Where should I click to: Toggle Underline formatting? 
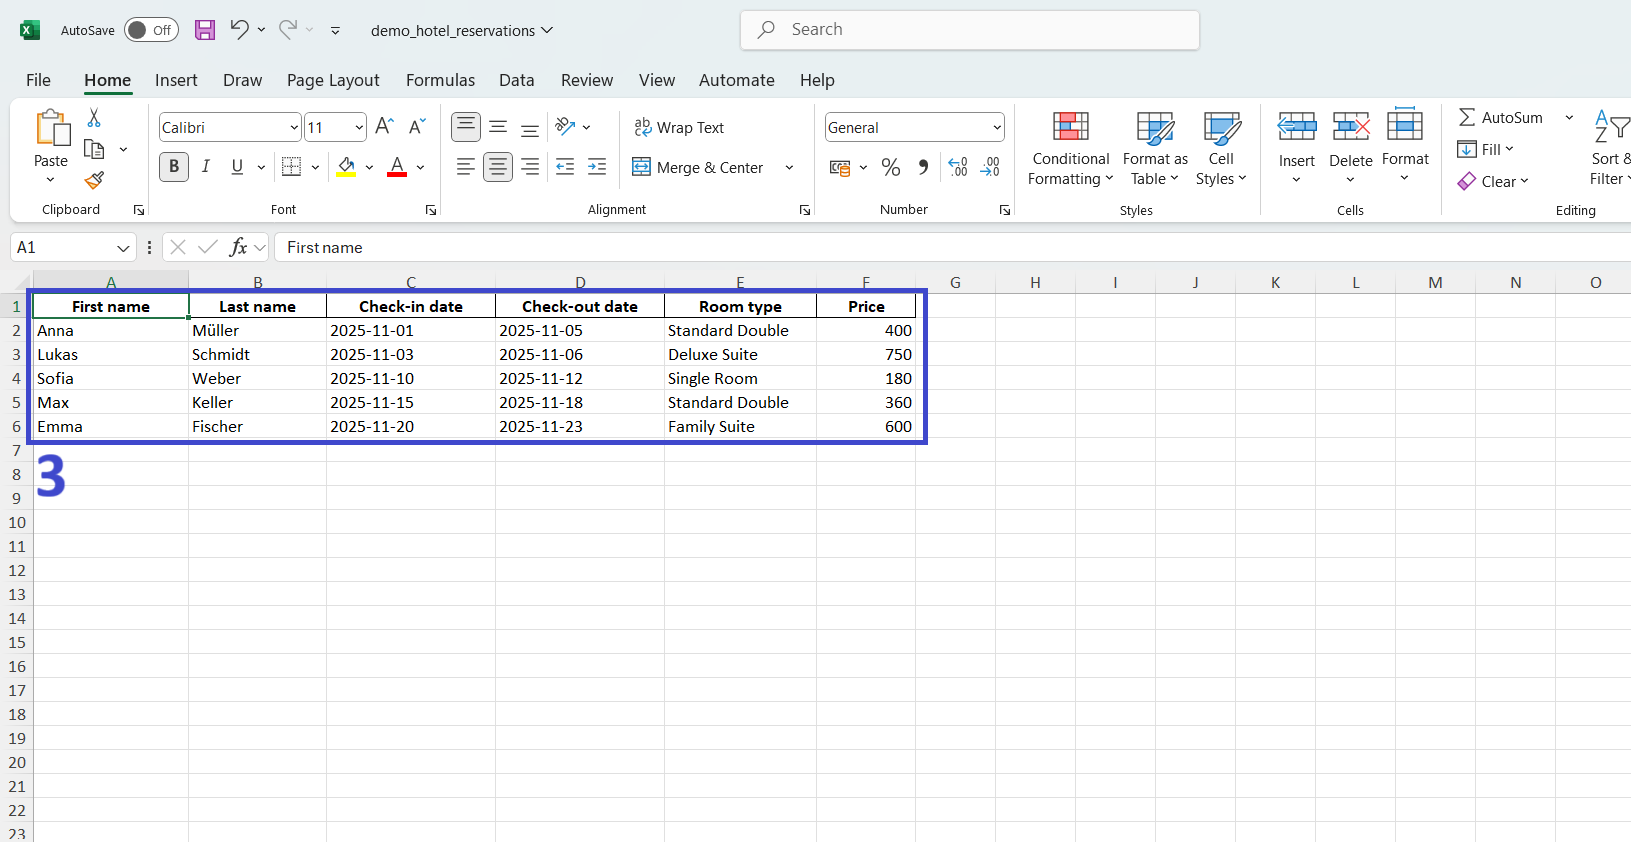pyautogui.click(x=237, y=167)
